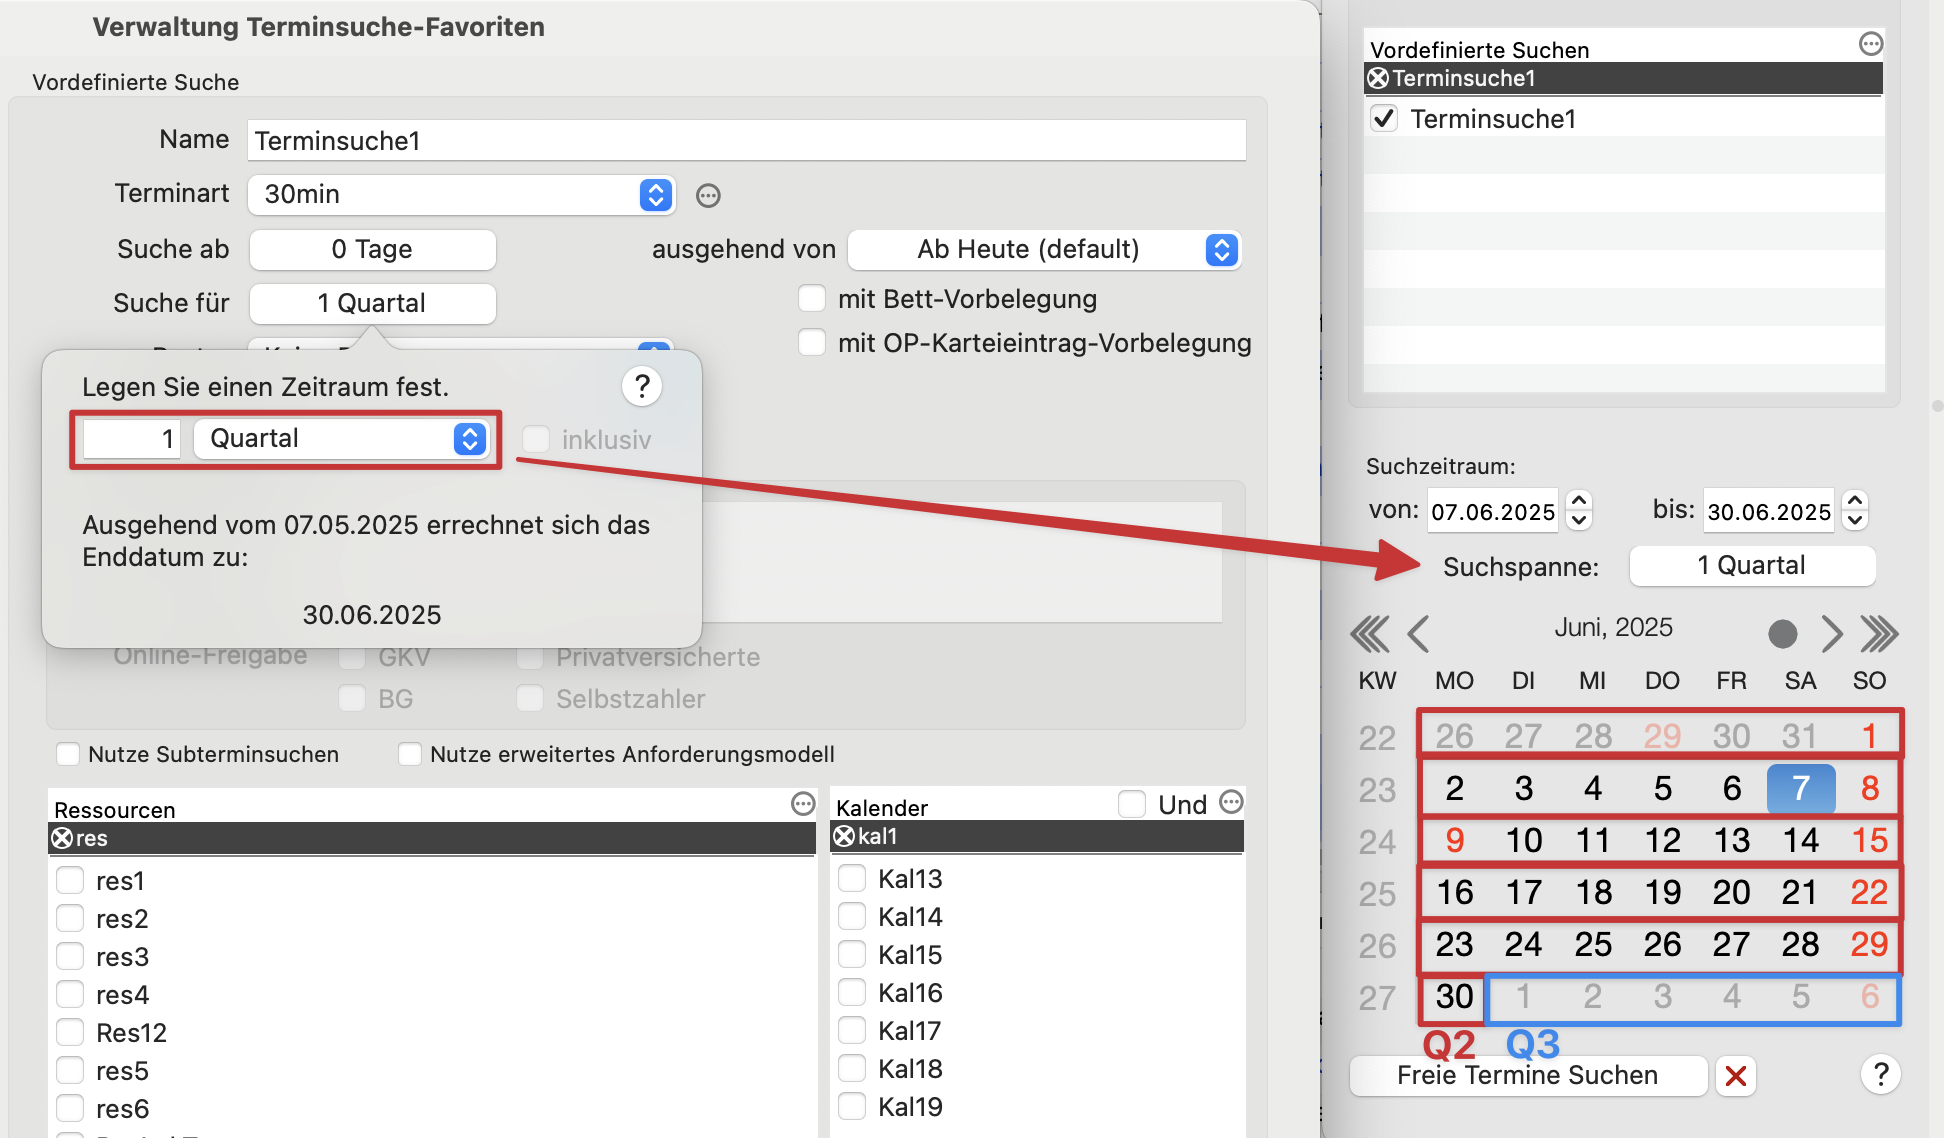Enable mit OP-Karteieintrag-Vorbelegung
1944x1138 pixels.
pos(812,343)
